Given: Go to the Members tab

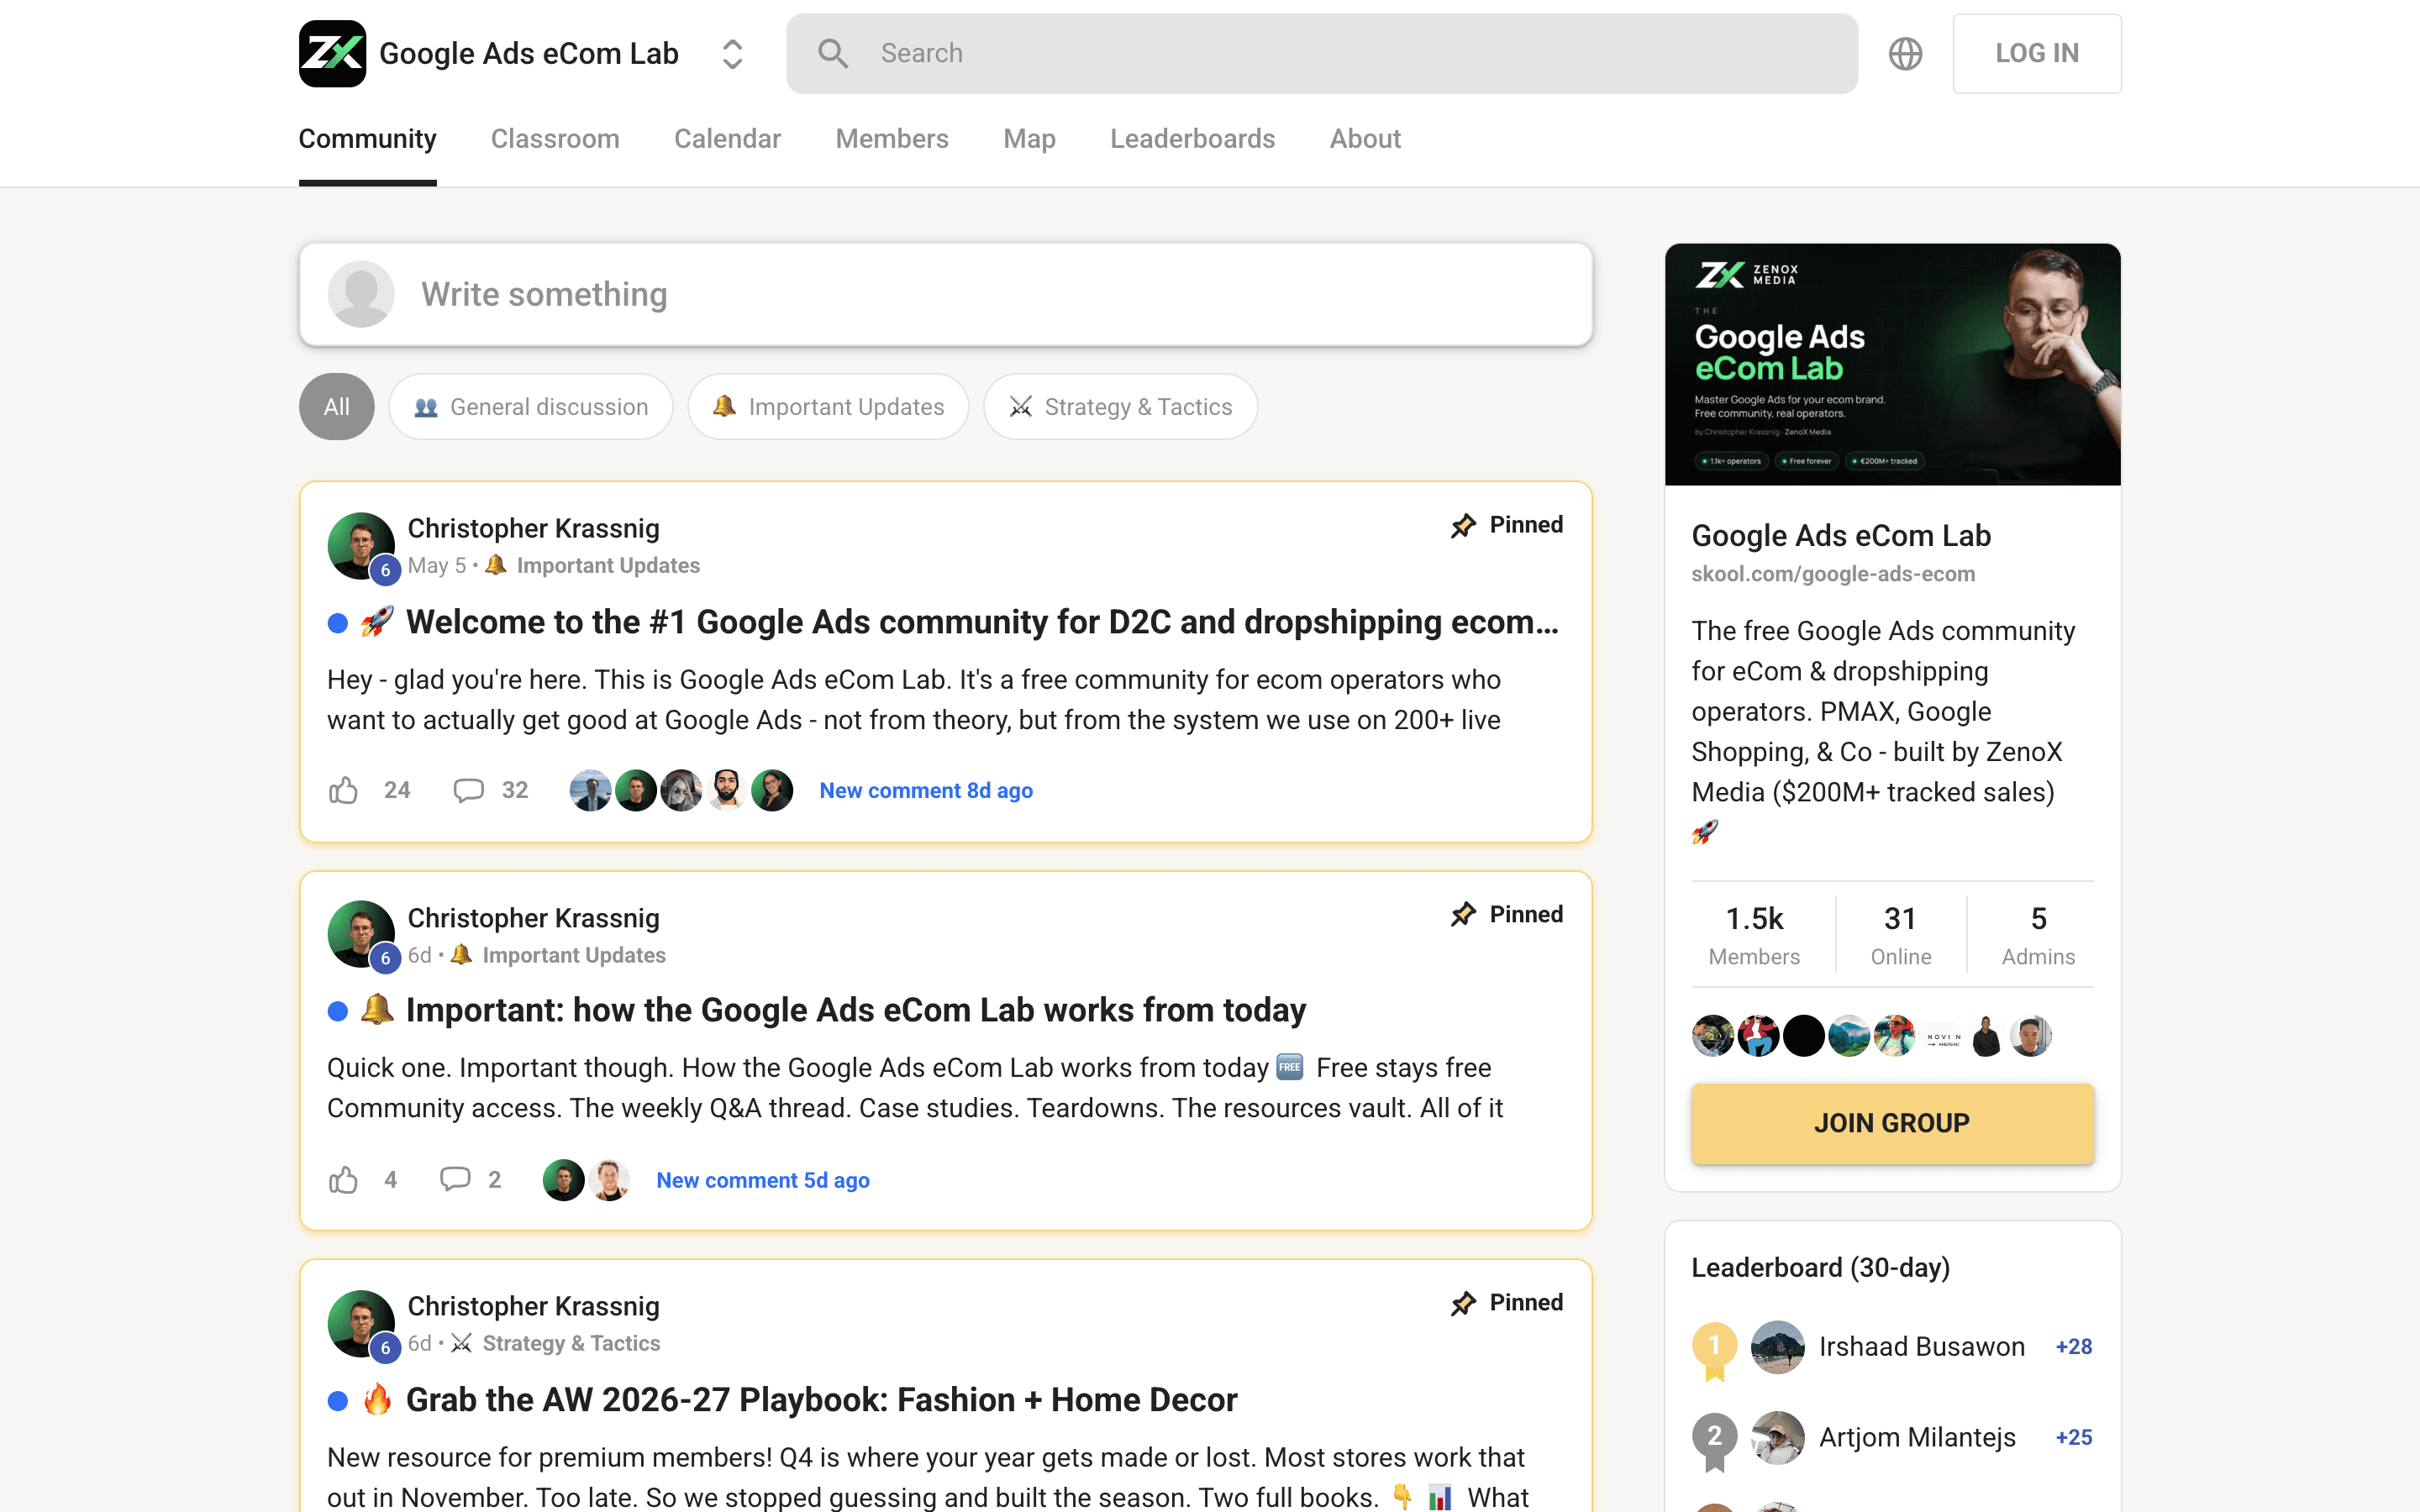Looking at the screenshot, I should click(891, 139).
